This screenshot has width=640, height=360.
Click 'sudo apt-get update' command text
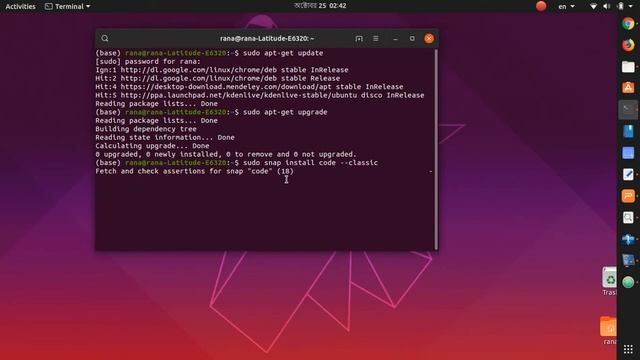[x=283, y=53]
